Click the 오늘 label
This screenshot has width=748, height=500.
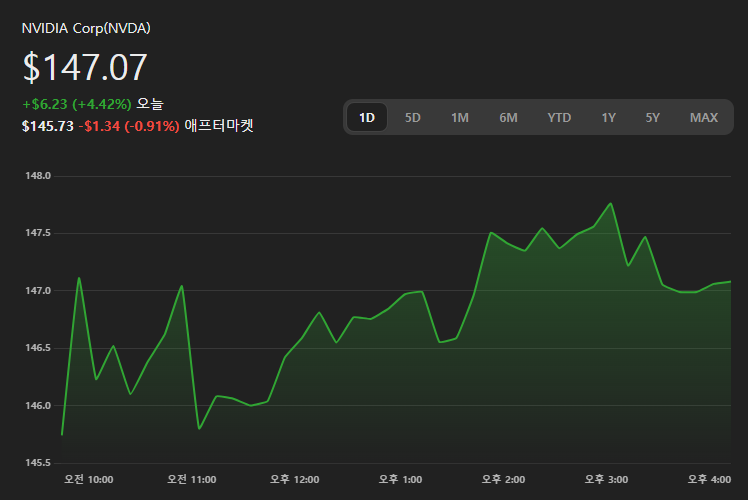coord(150,104)
